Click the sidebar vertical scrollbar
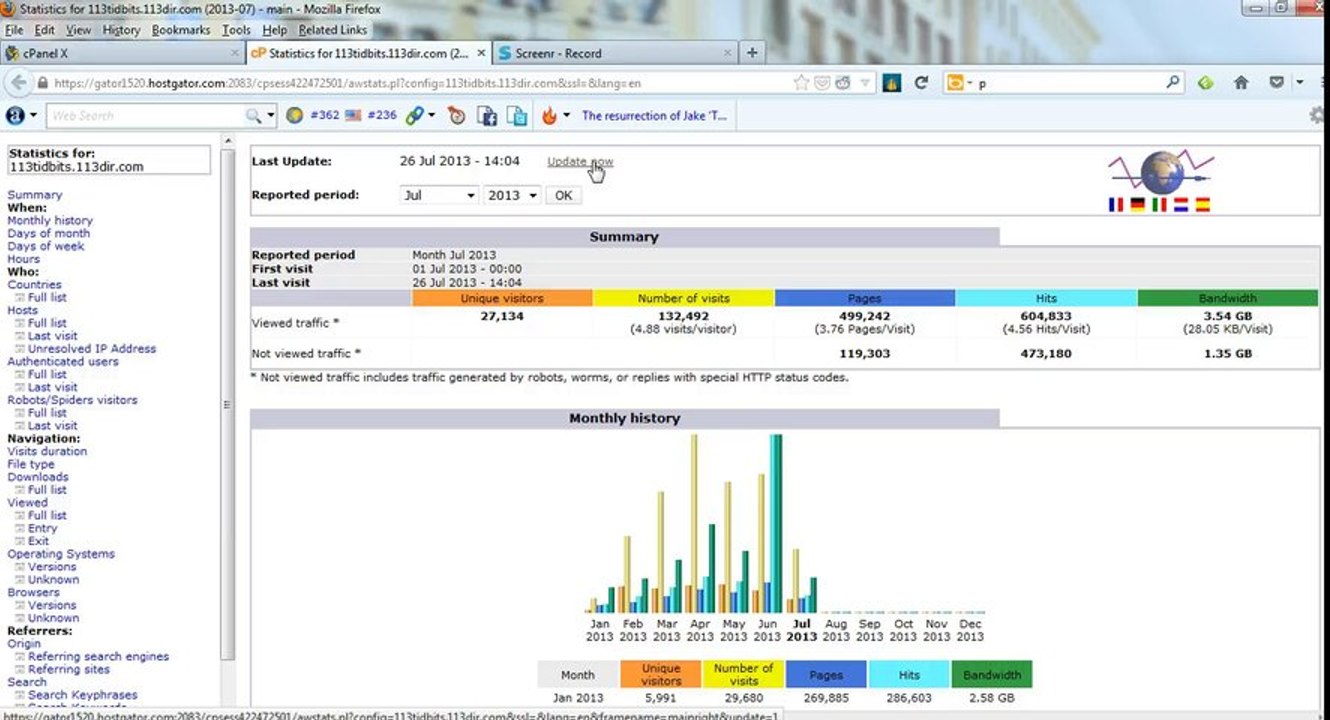Image resolution: width=1330 pixels, height=720 pixels. [x=228, y=405]
